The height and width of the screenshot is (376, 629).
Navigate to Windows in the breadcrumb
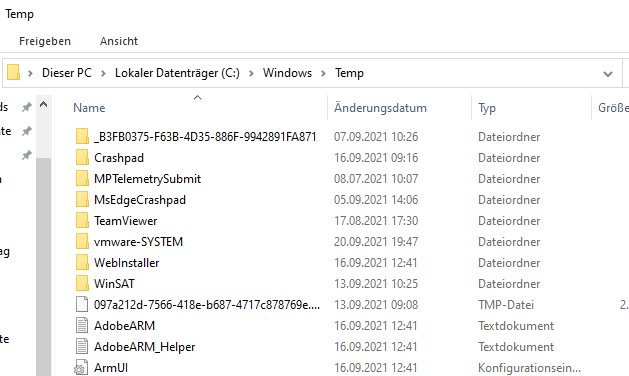coord(287,73)
